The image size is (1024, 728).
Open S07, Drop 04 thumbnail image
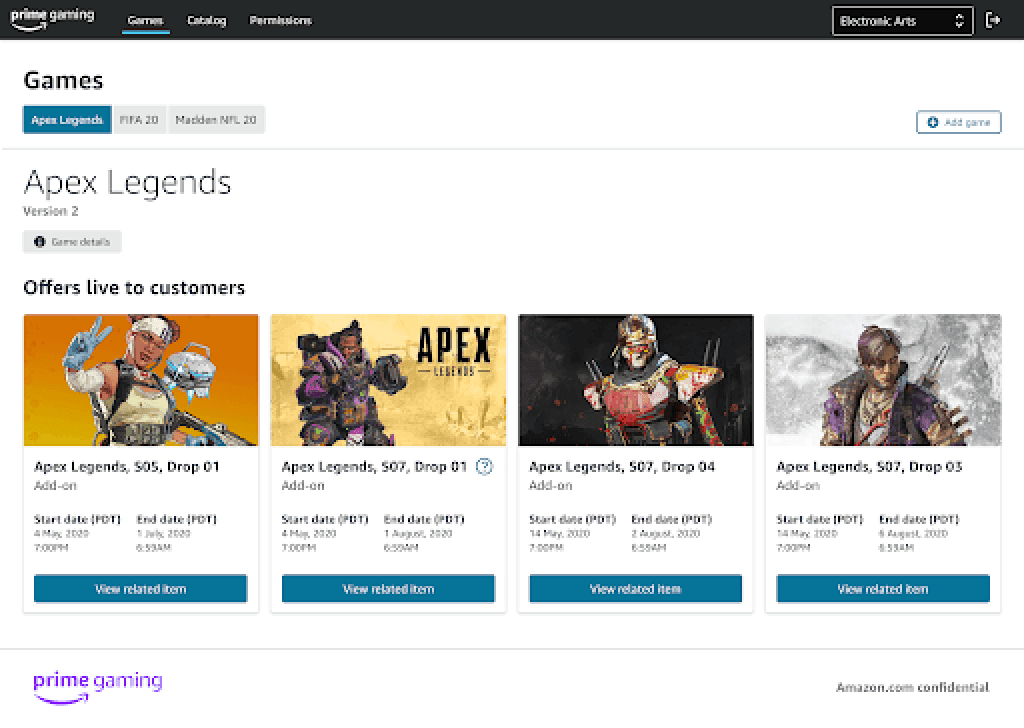point(635,380)
